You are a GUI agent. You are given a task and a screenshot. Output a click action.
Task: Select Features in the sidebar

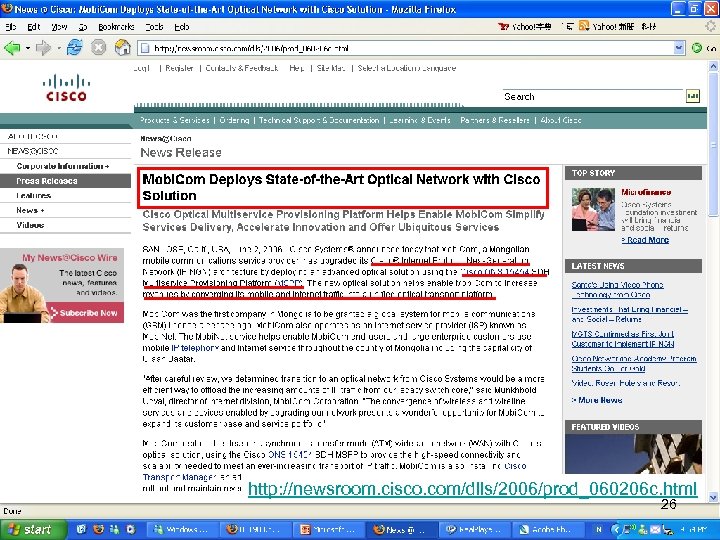tap(34, 196)
